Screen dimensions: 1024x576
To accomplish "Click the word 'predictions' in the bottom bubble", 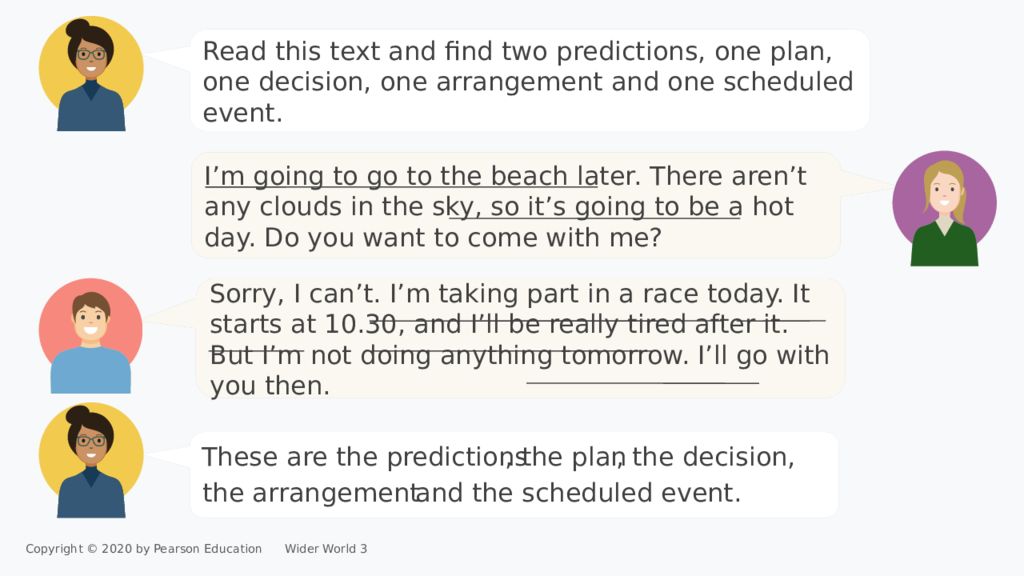I will [x=455, y=457].
